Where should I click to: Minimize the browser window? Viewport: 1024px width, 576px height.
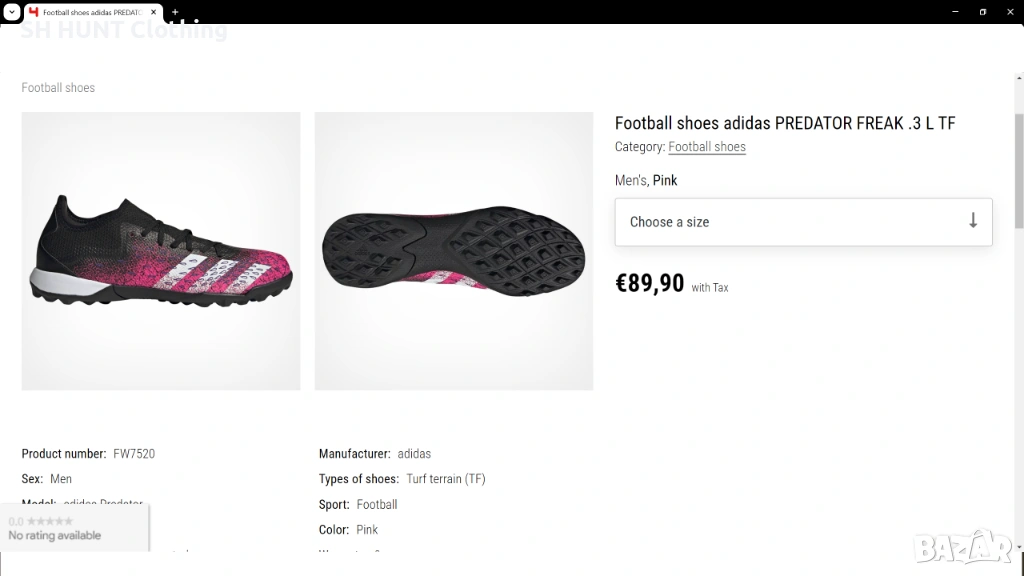[956, 12]
